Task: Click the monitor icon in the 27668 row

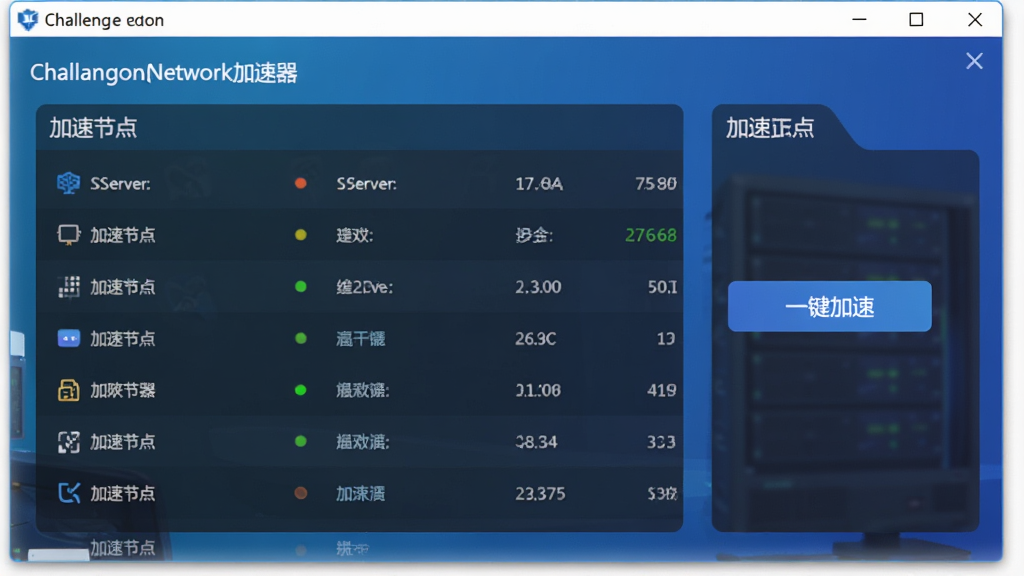Action: pyautogui.click(x=68, y=235)
